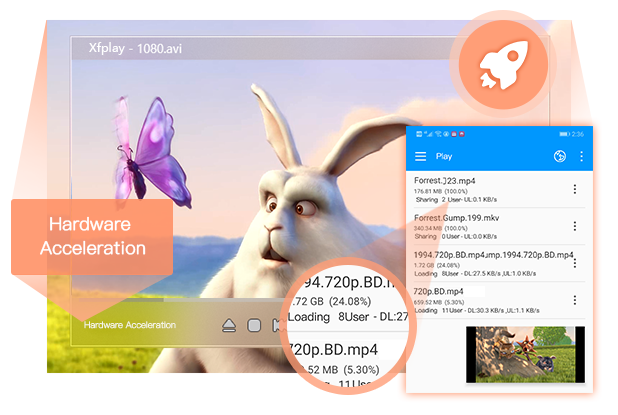Tap the globe icon in blue header
Screen dimensions: 618x415
(x=560, y=156)
